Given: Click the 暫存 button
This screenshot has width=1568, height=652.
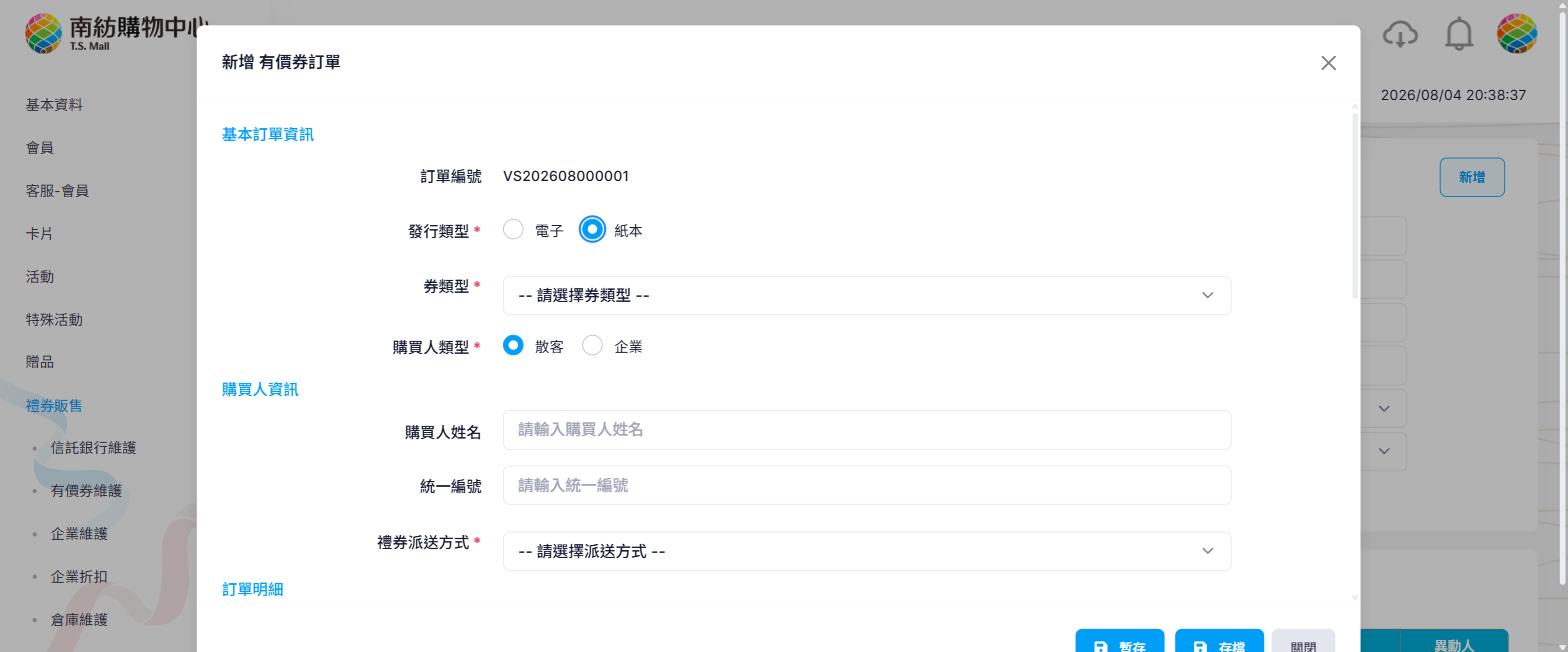Looking at the screenshot, I should pos(1119,642).
